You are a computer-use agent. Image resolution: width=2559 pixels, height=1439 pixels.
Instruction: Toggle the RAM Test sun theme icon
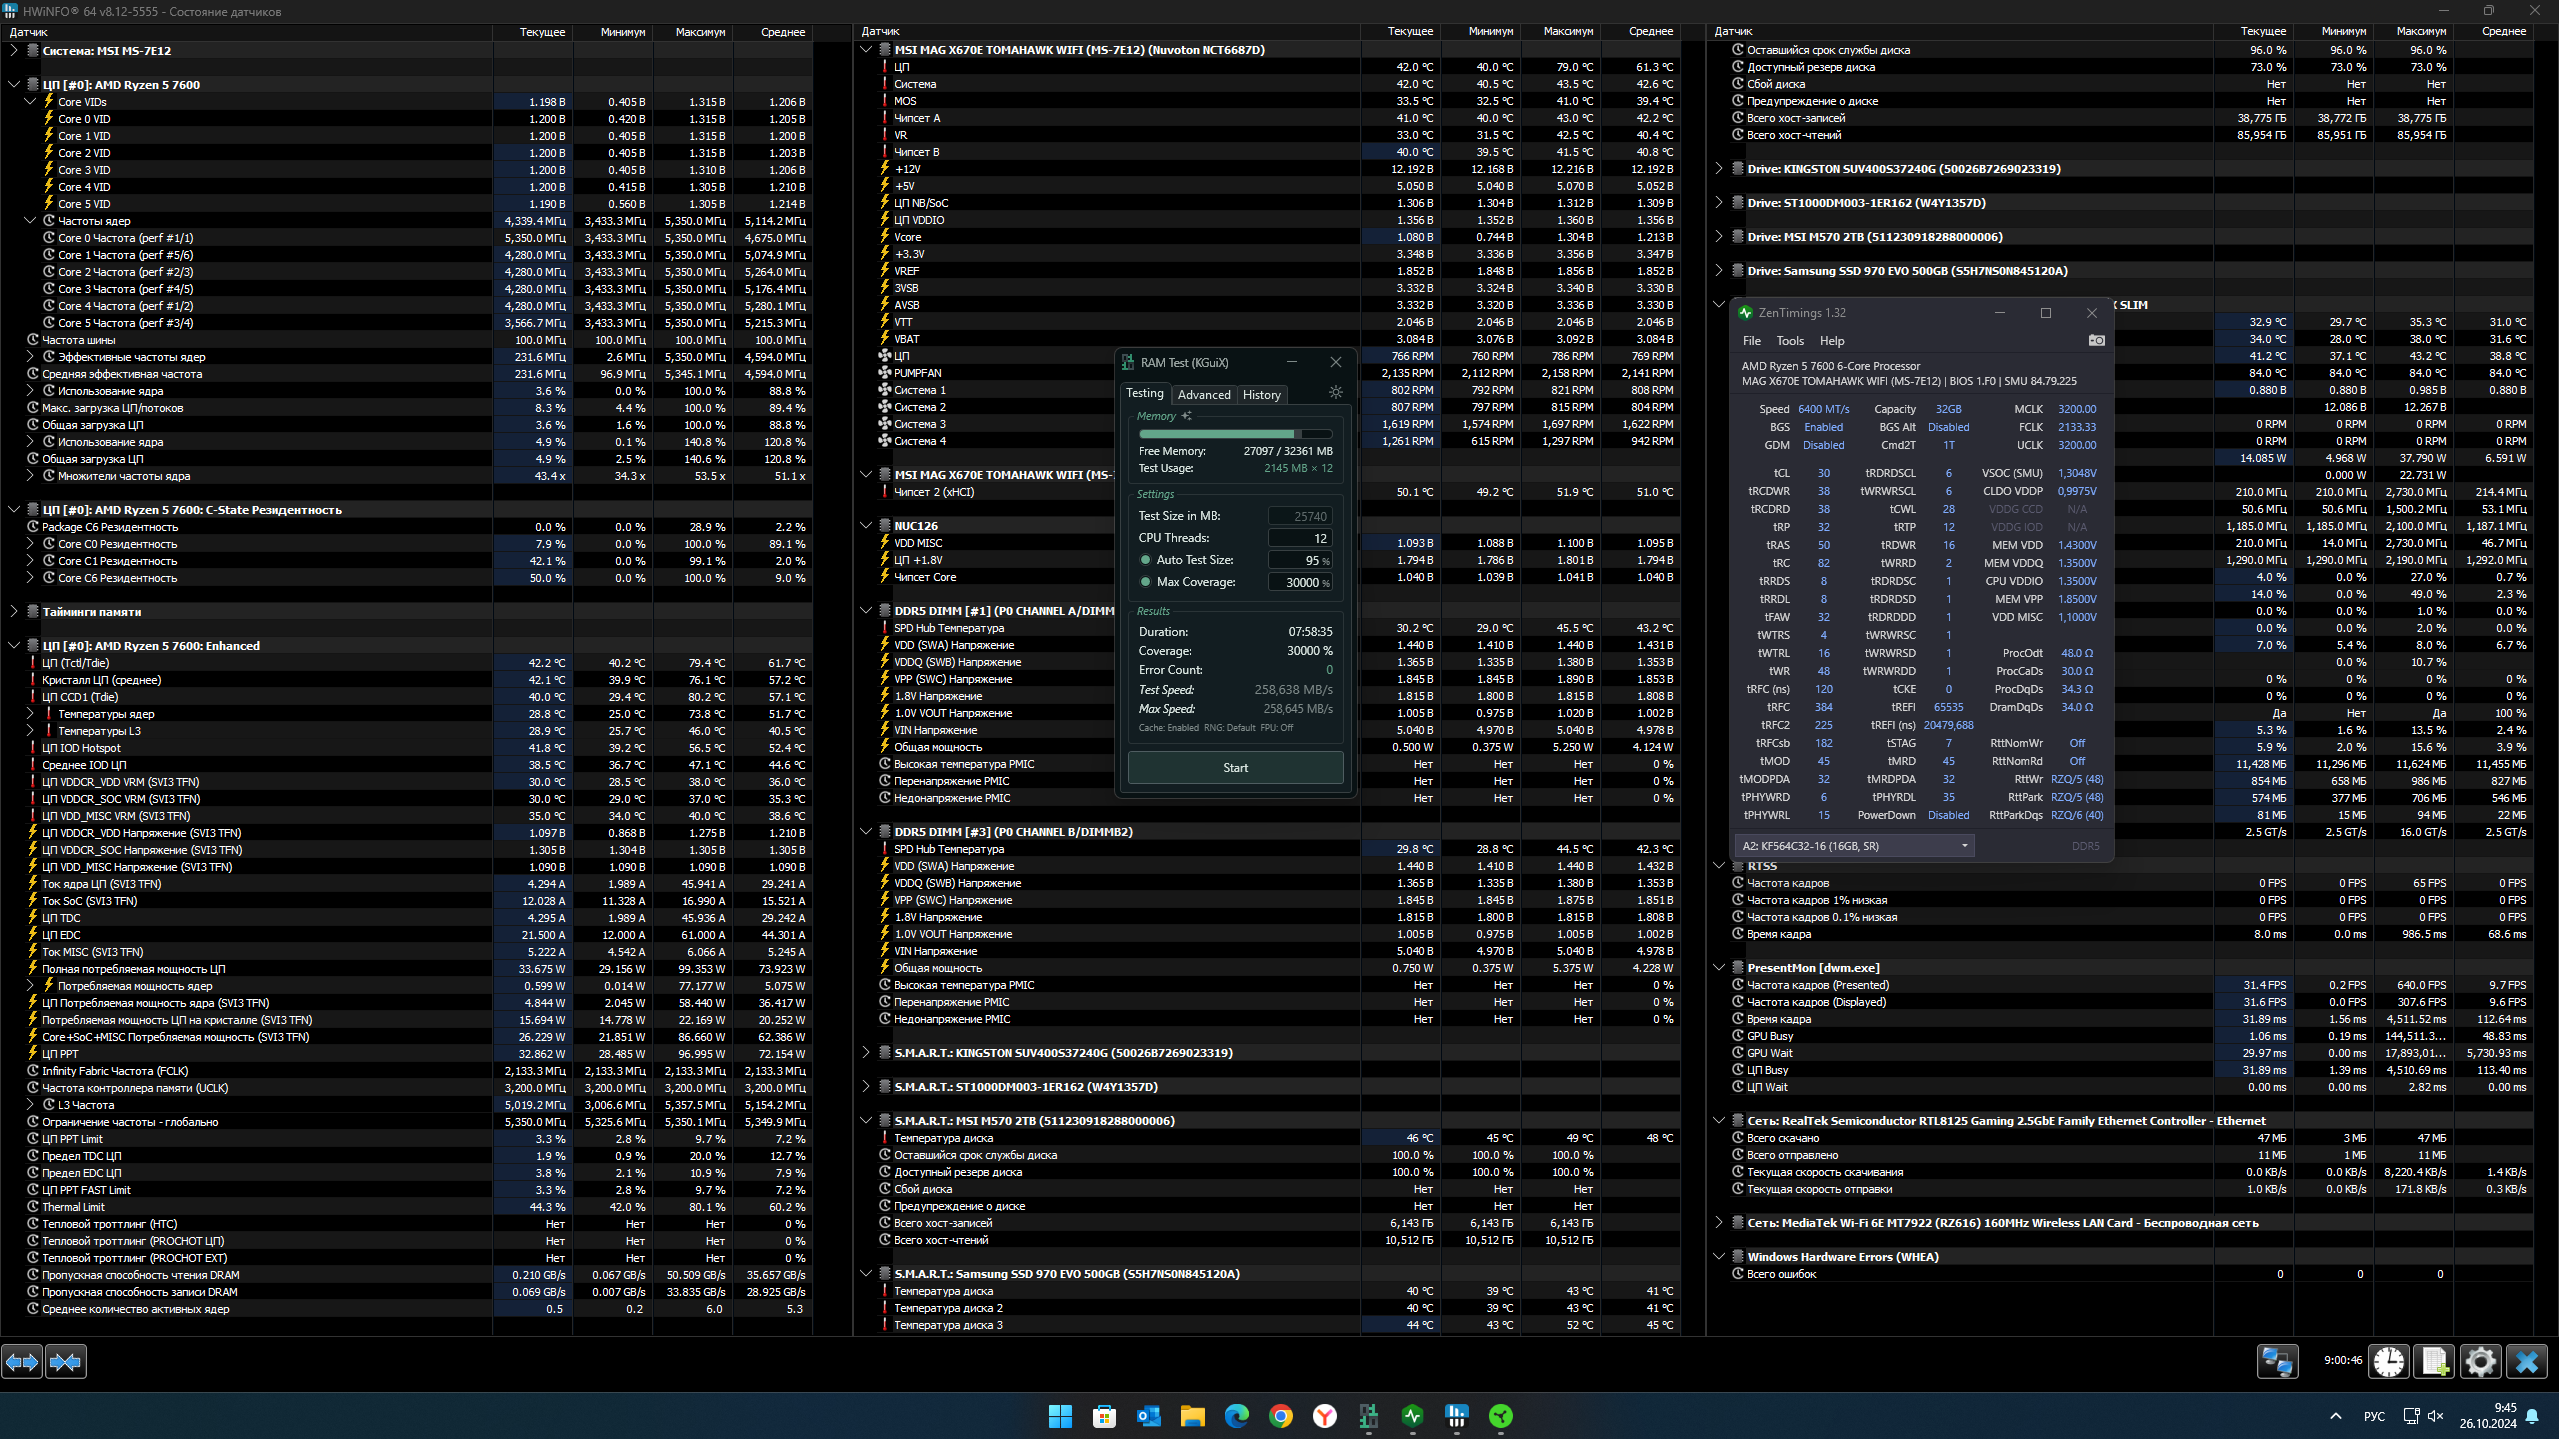coord(1335,393)
